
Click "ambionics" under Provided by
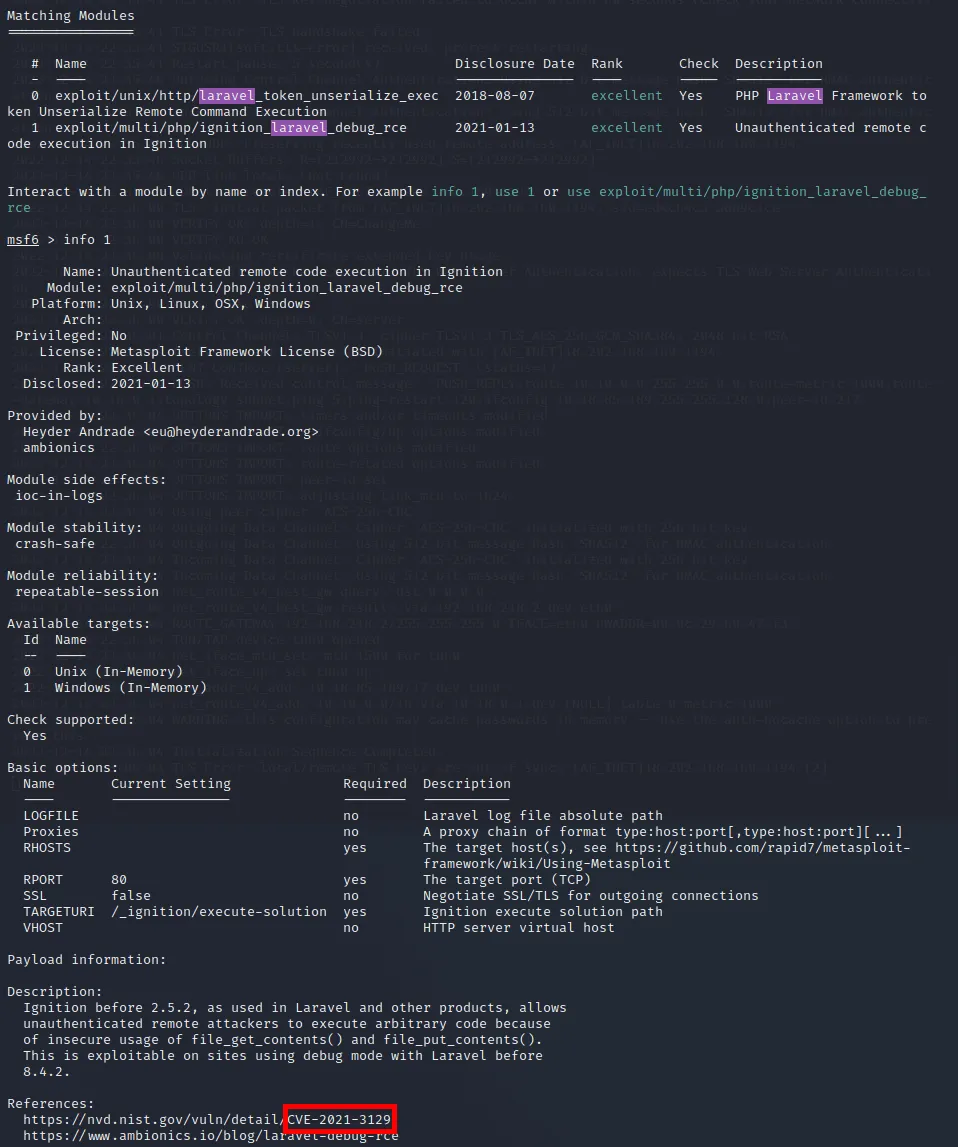tap(59, 448)
